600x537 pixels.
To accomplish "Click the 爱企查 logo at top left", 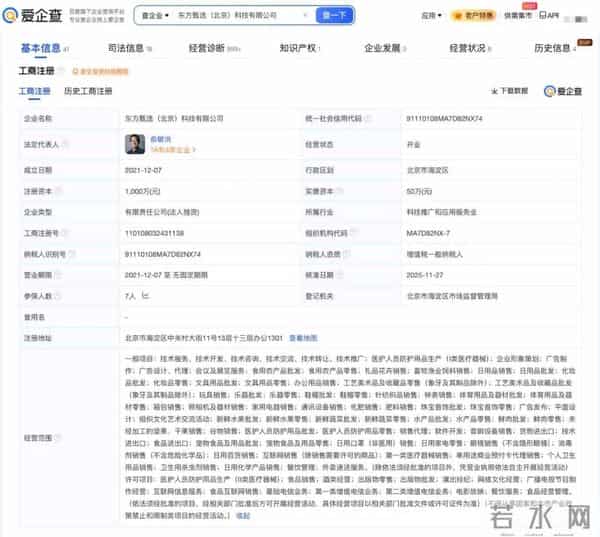I will click(x=32, y=15).
